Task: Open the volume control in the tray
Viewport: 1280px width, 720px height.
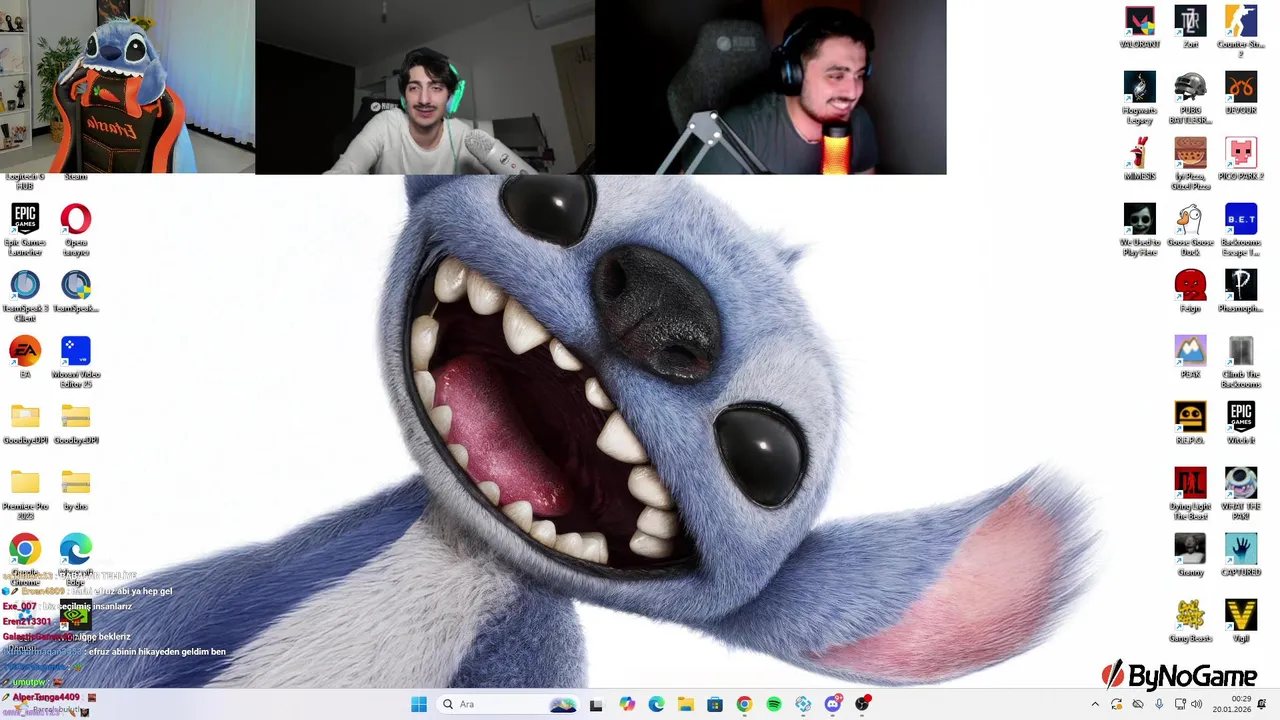Action: pos(1196,704)
